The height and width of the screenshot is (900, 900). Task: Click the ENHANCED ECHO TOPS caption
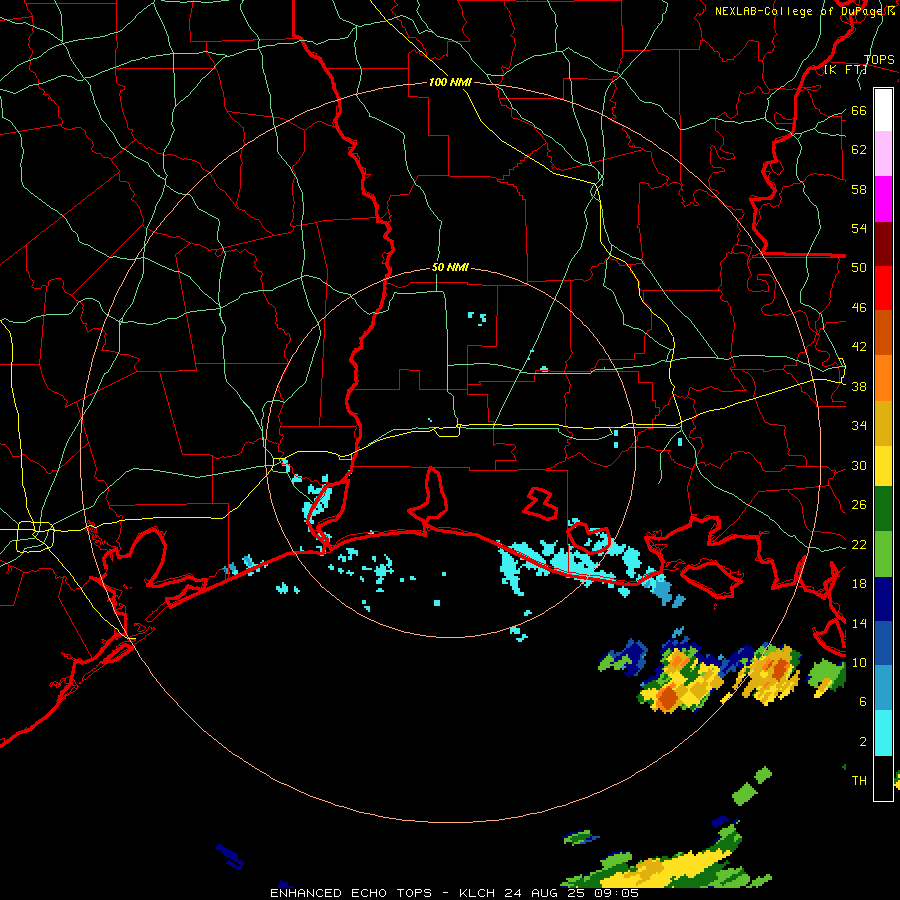coord(351,893)
